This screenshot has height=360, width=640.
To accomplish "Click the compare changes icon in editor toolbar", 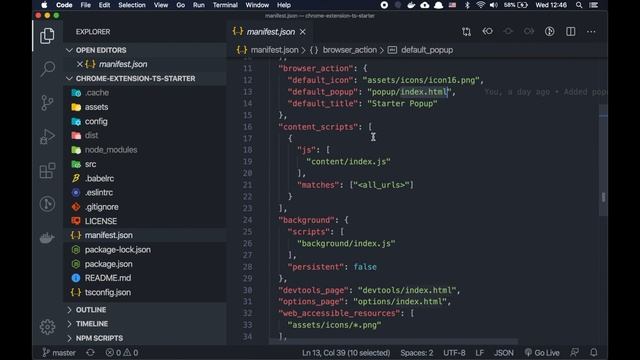I will coord(466,31).
